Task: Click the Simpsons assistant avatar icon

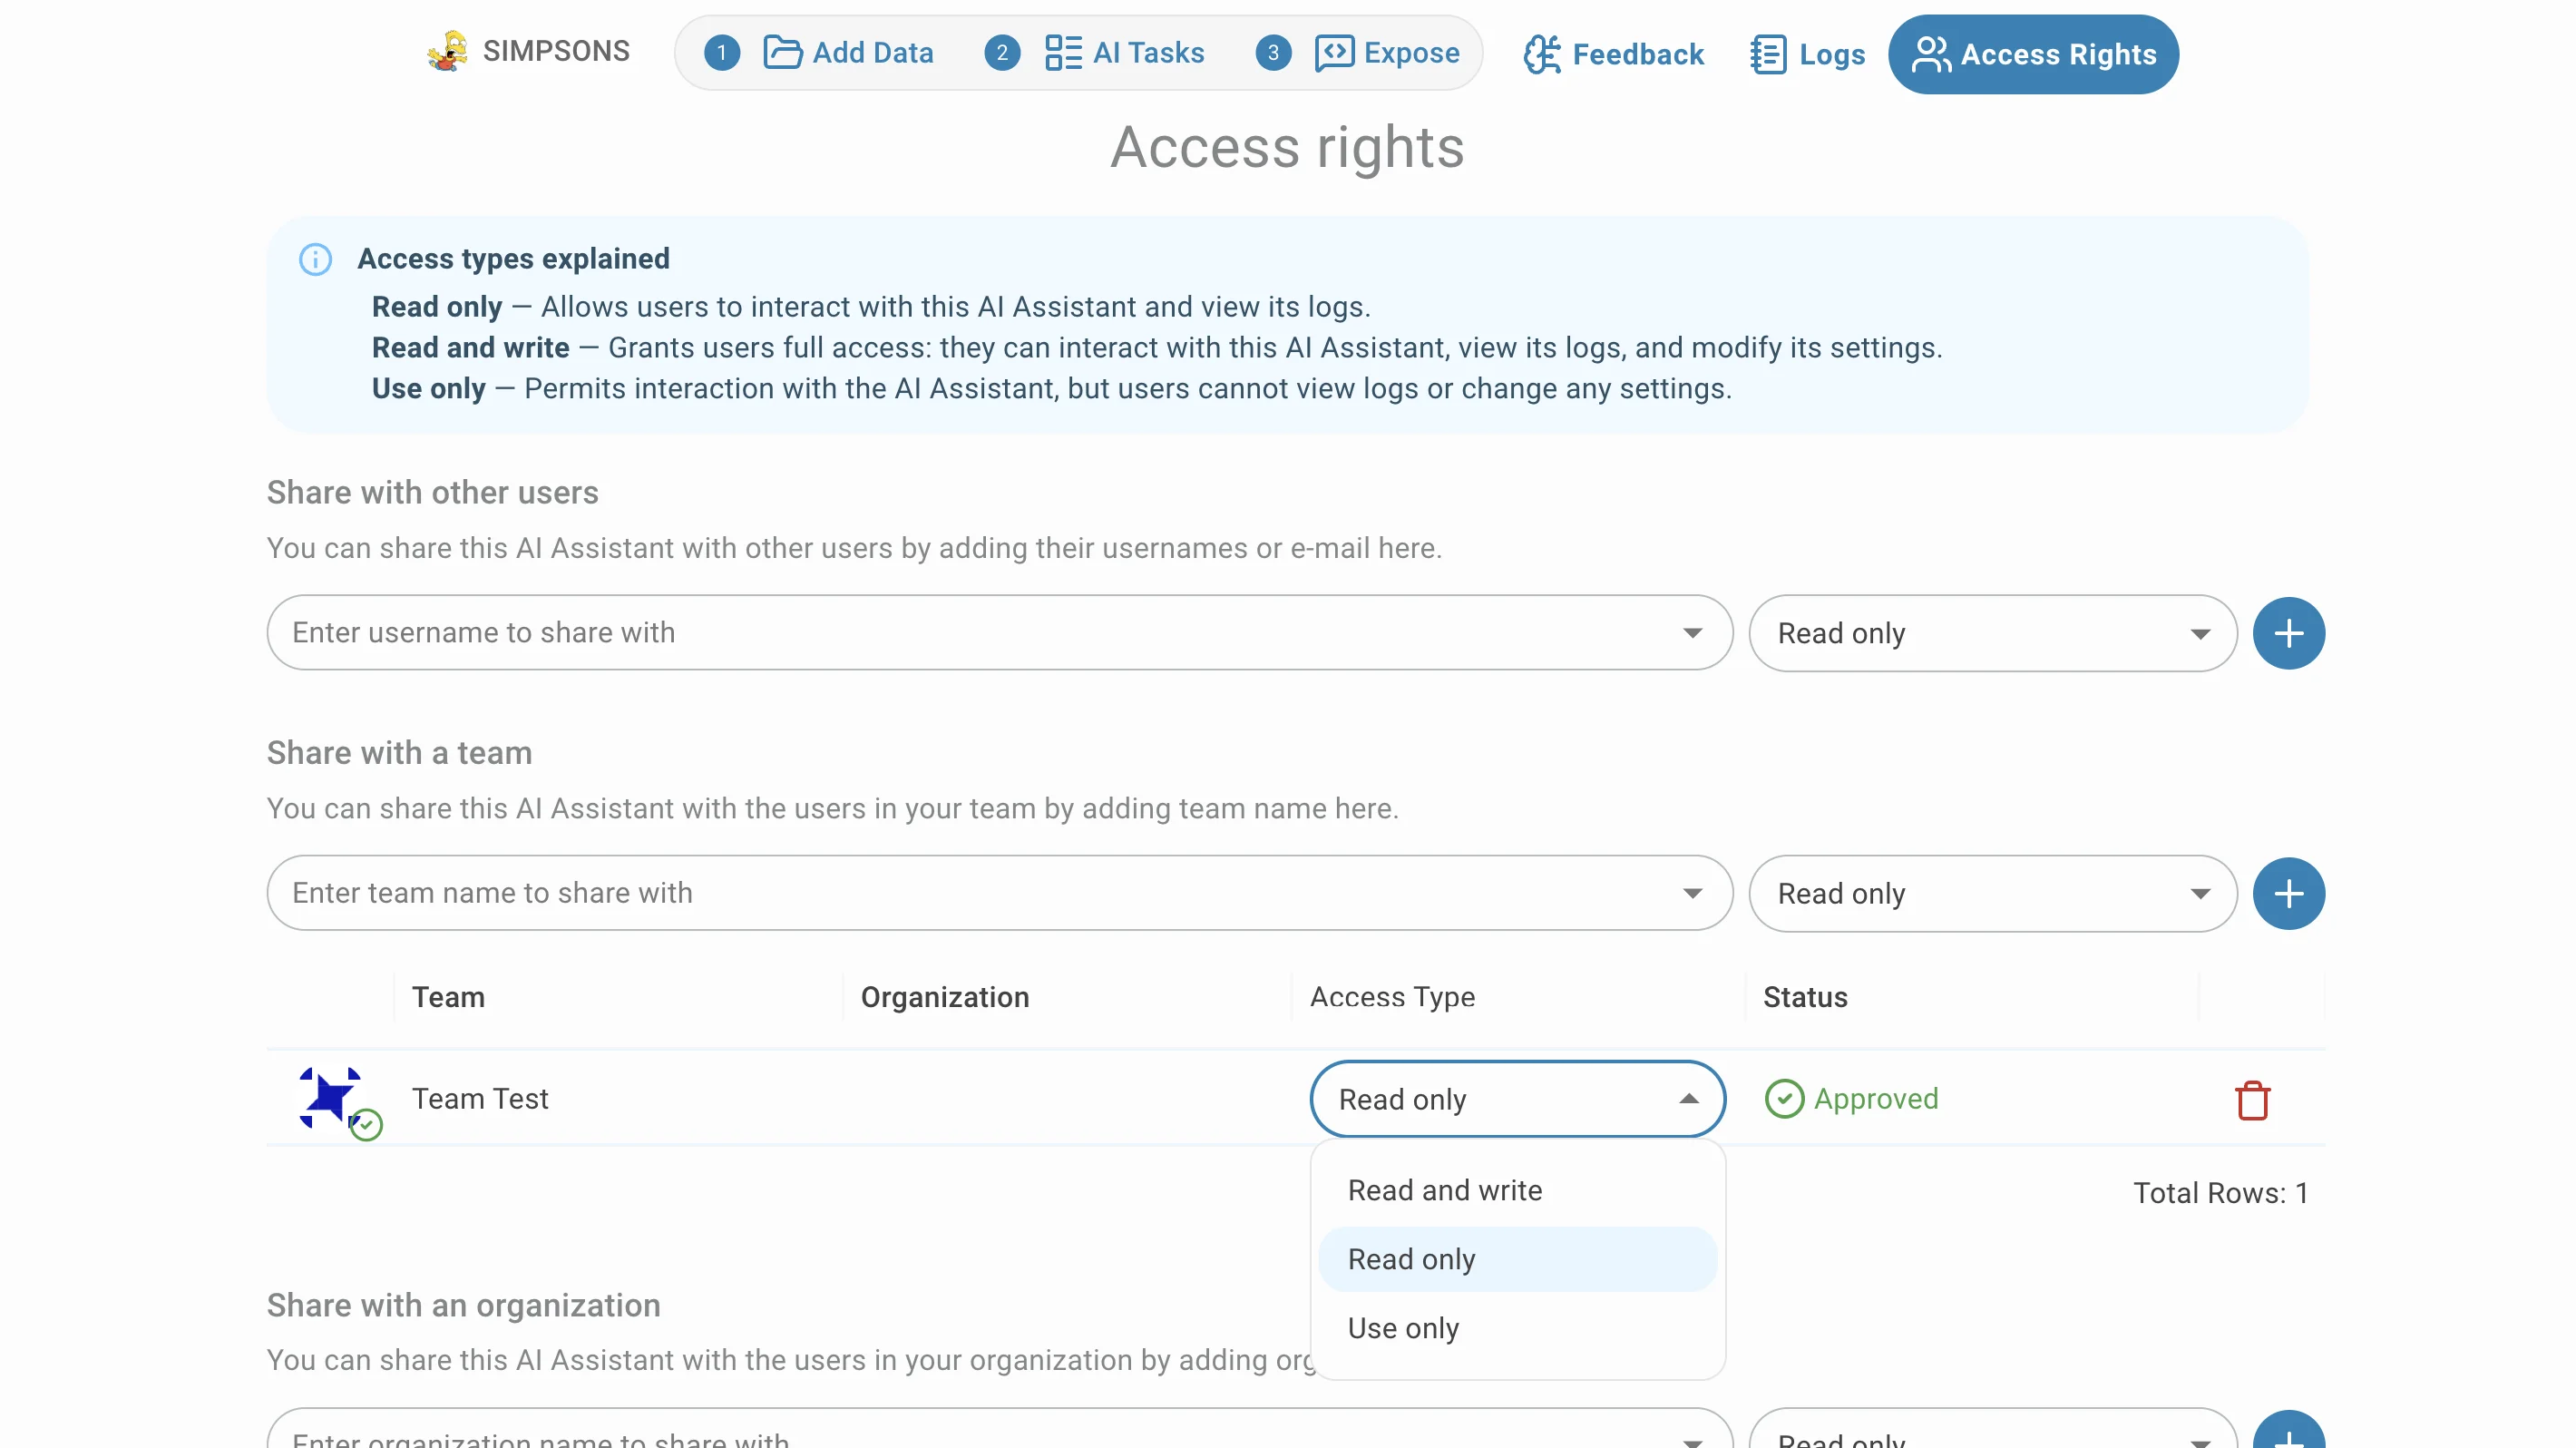Action: (447, 51)
